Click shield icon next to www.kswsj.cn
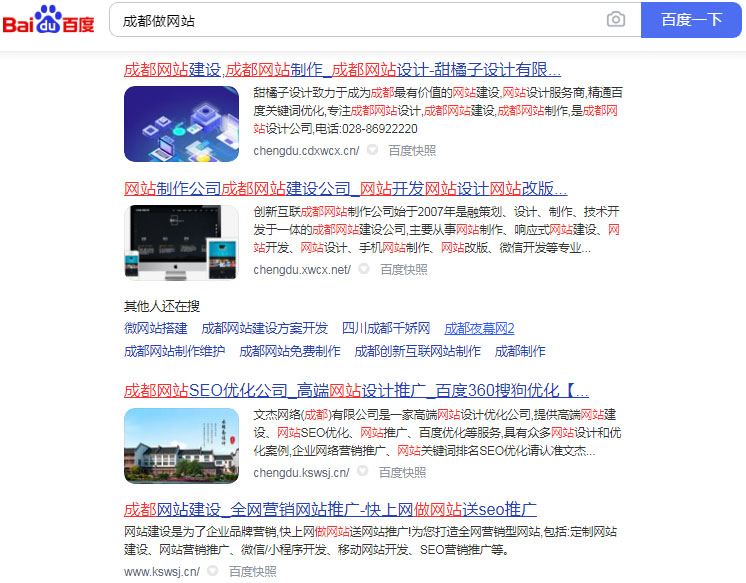Viewport: 746px width, 583px height. 213,571
